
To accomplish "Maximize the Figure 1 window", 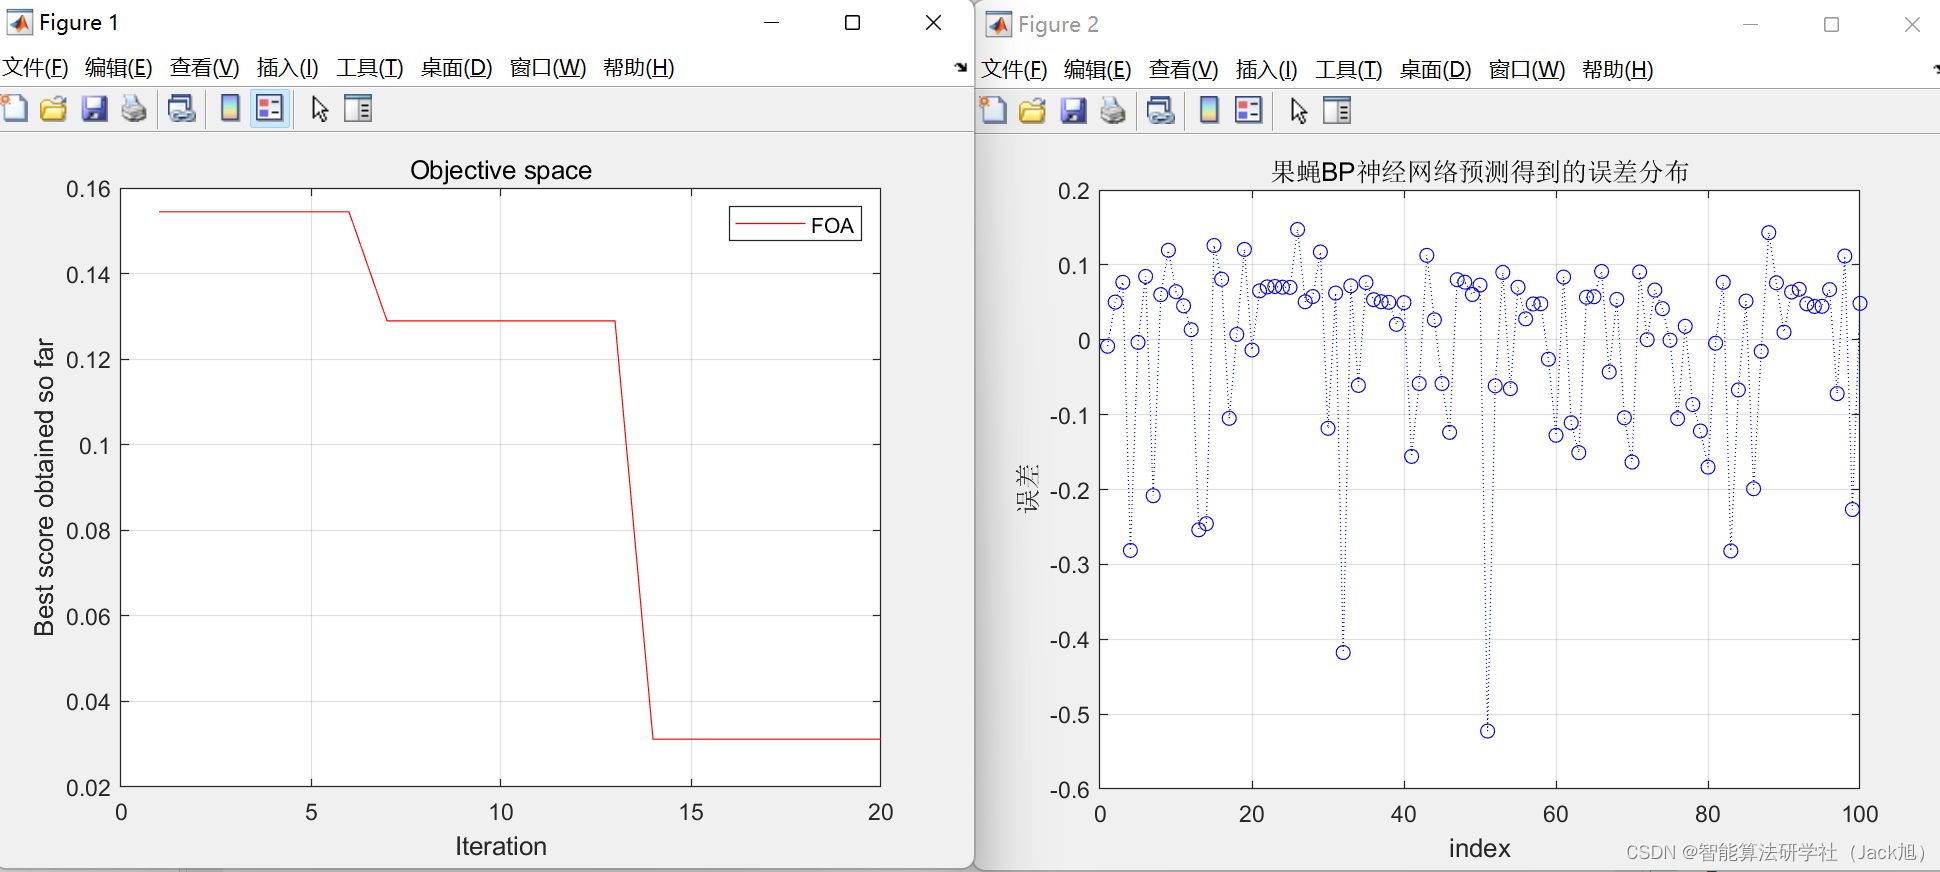I will pyautogui.click(x=852, y=22).
